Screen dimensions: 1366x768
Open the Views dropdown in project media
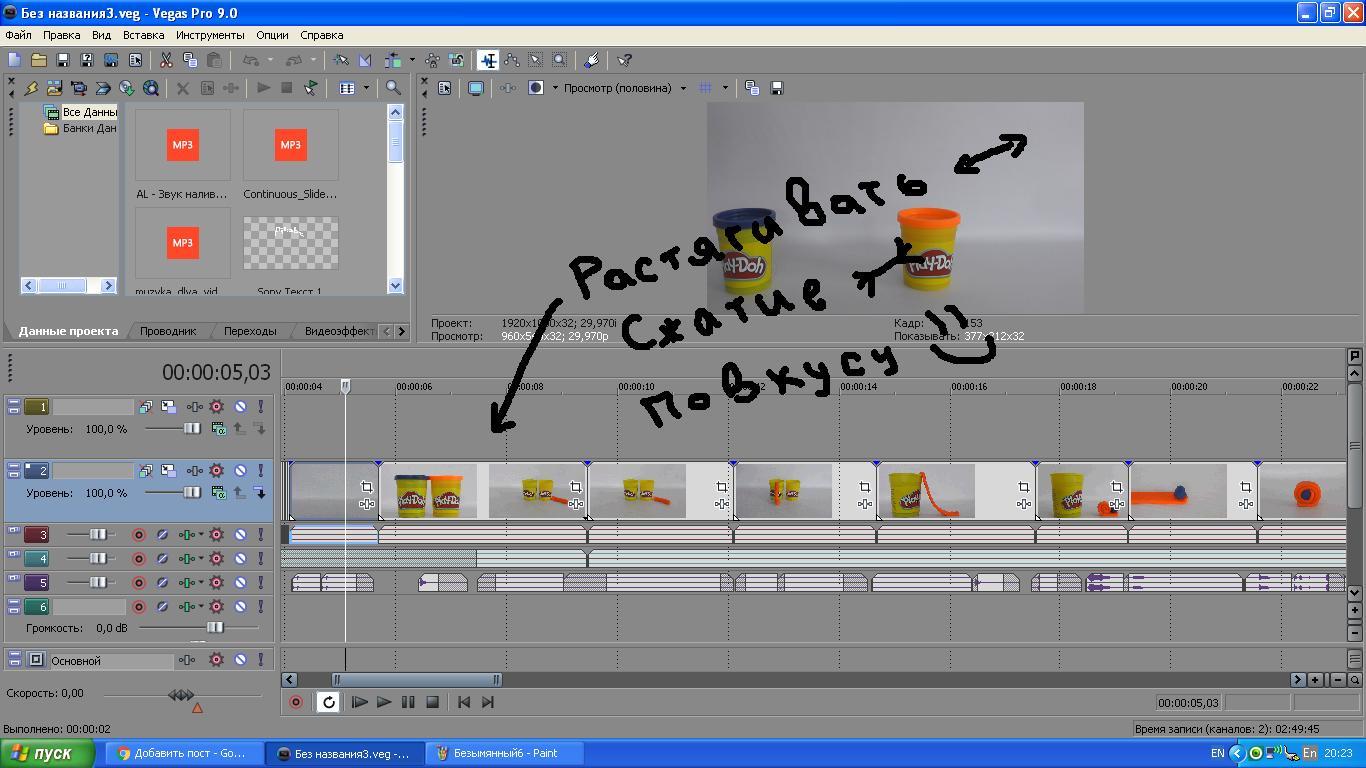366,88
